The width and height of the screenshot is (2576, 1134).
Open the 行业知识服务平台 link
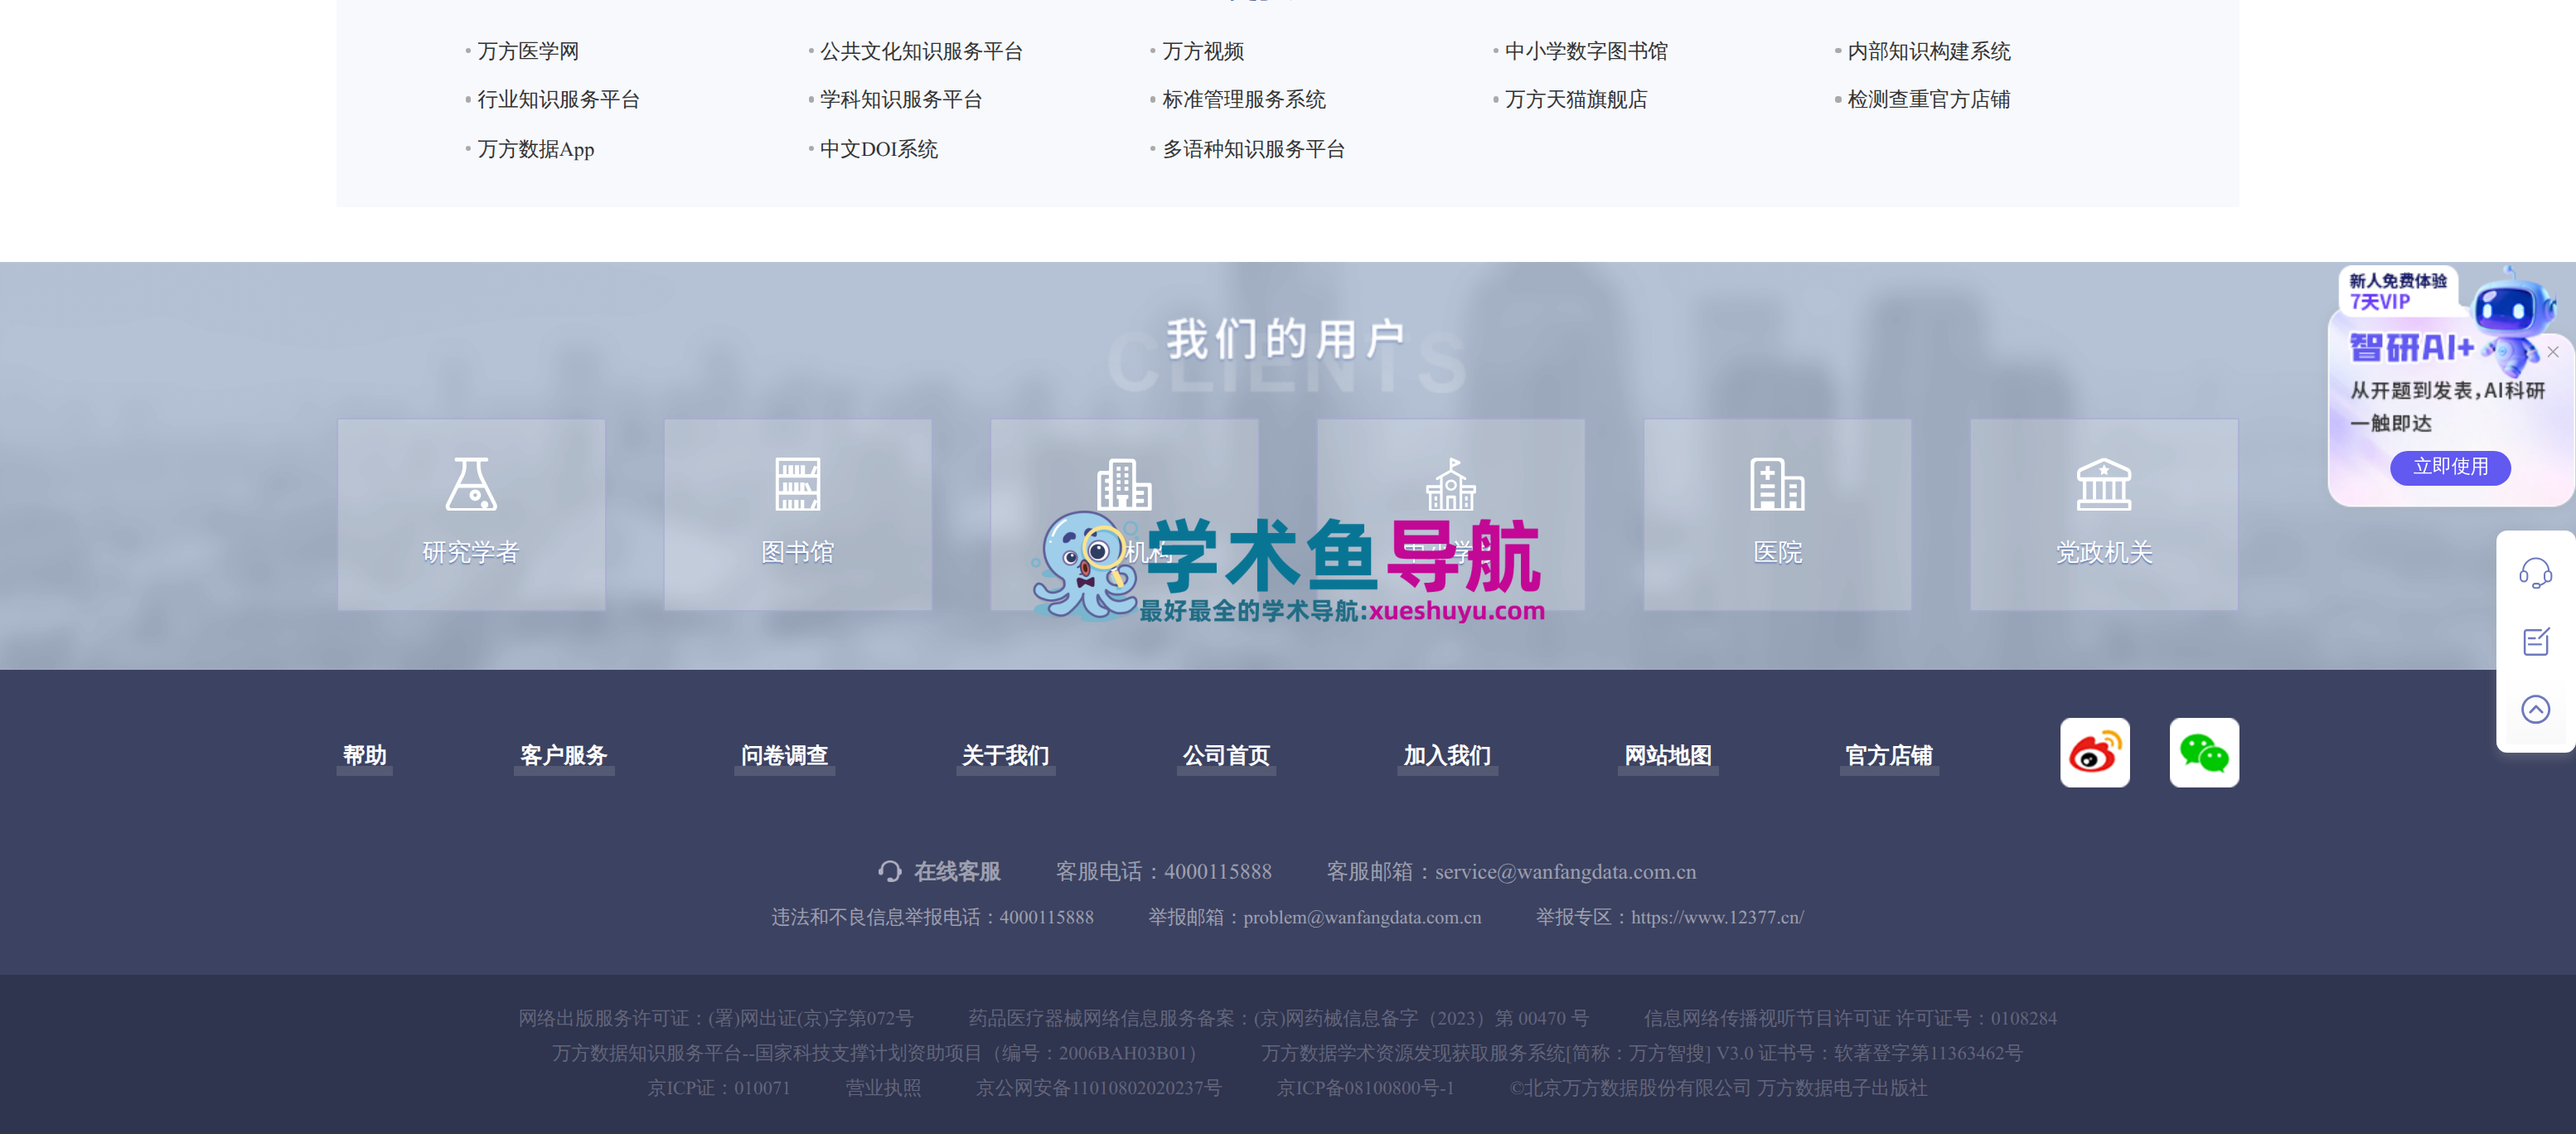558,99
